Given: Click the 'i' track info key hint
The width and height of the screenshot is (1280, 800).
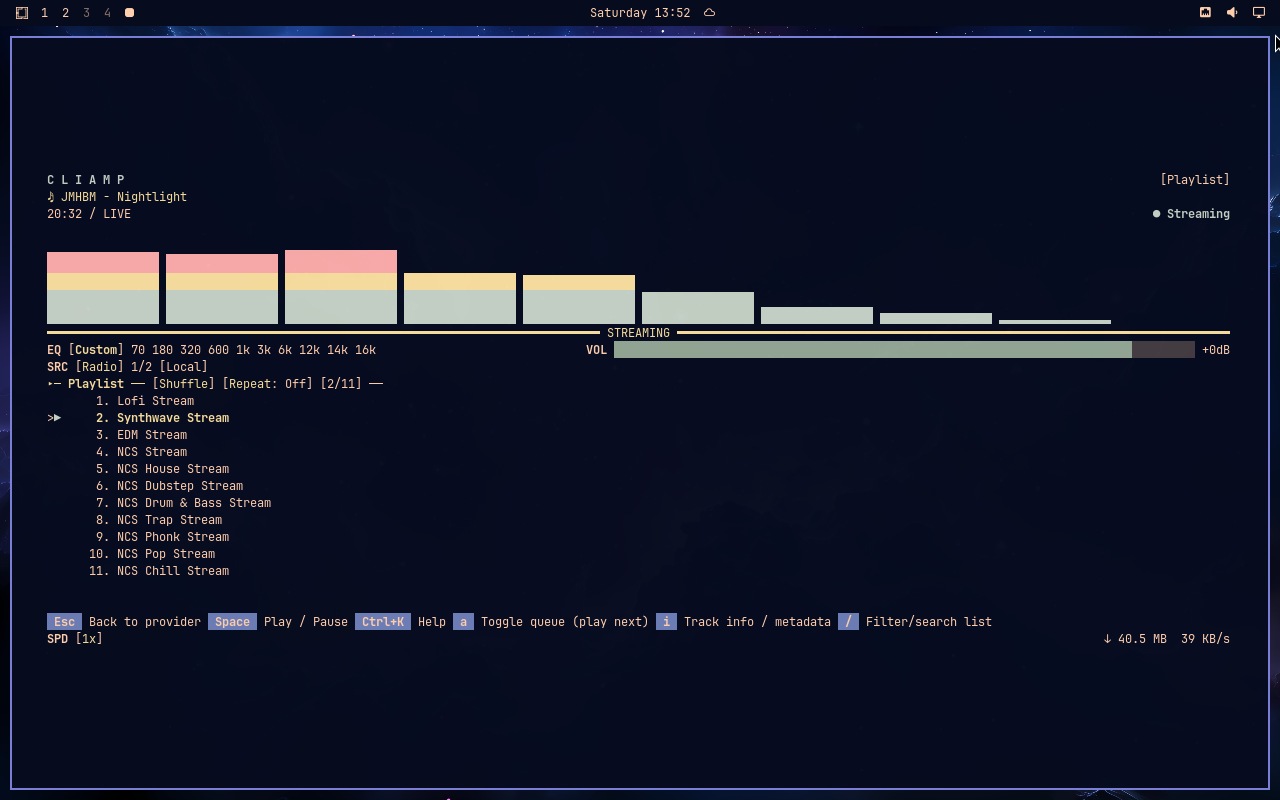Looking at the screenshot, I should (666, 622).
